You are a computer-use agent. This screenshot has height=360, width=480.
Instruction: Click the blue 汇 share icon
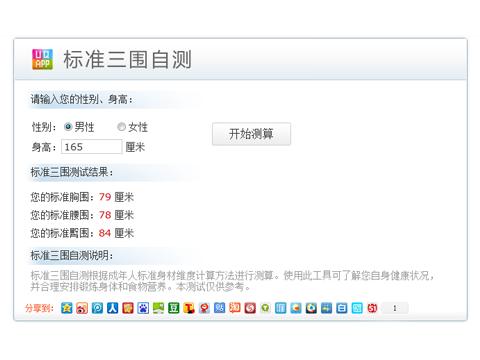coord(281,308)
